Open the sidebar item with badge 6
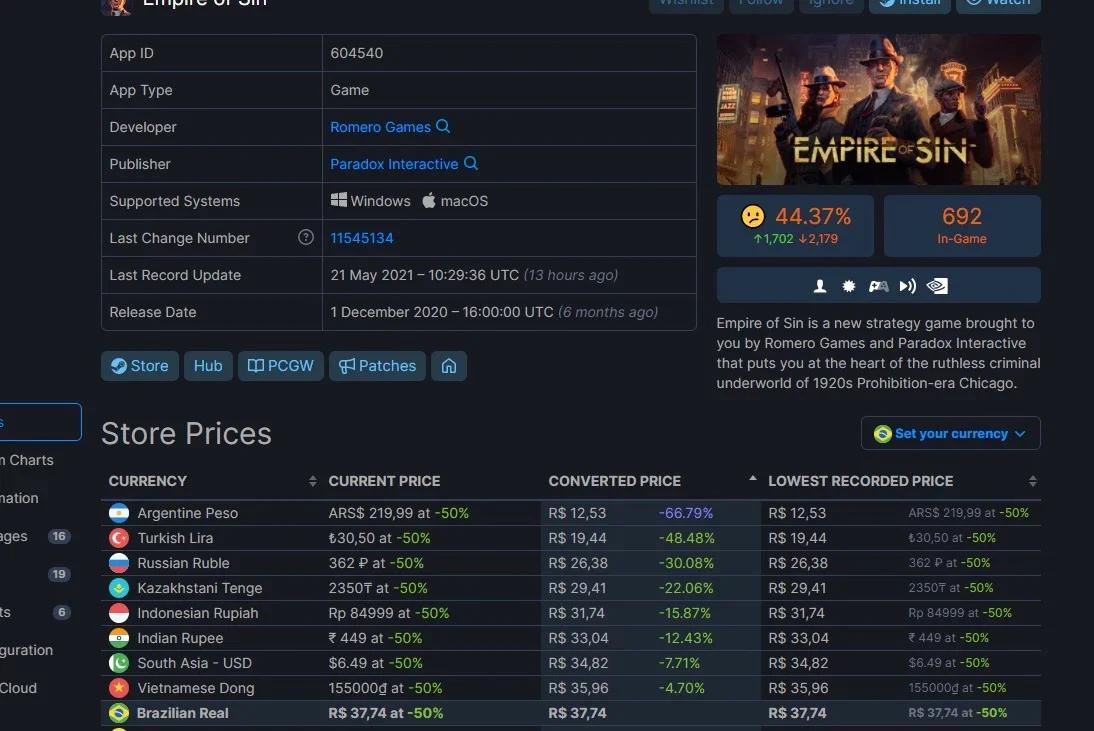The width and height of the screenshot is (1094, 731). 35,612
